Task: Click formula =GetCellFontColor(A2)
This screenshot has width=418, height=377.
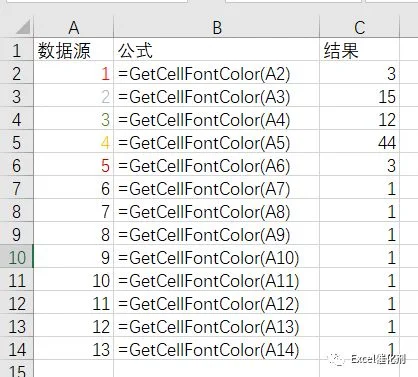Action: (217, 72)
